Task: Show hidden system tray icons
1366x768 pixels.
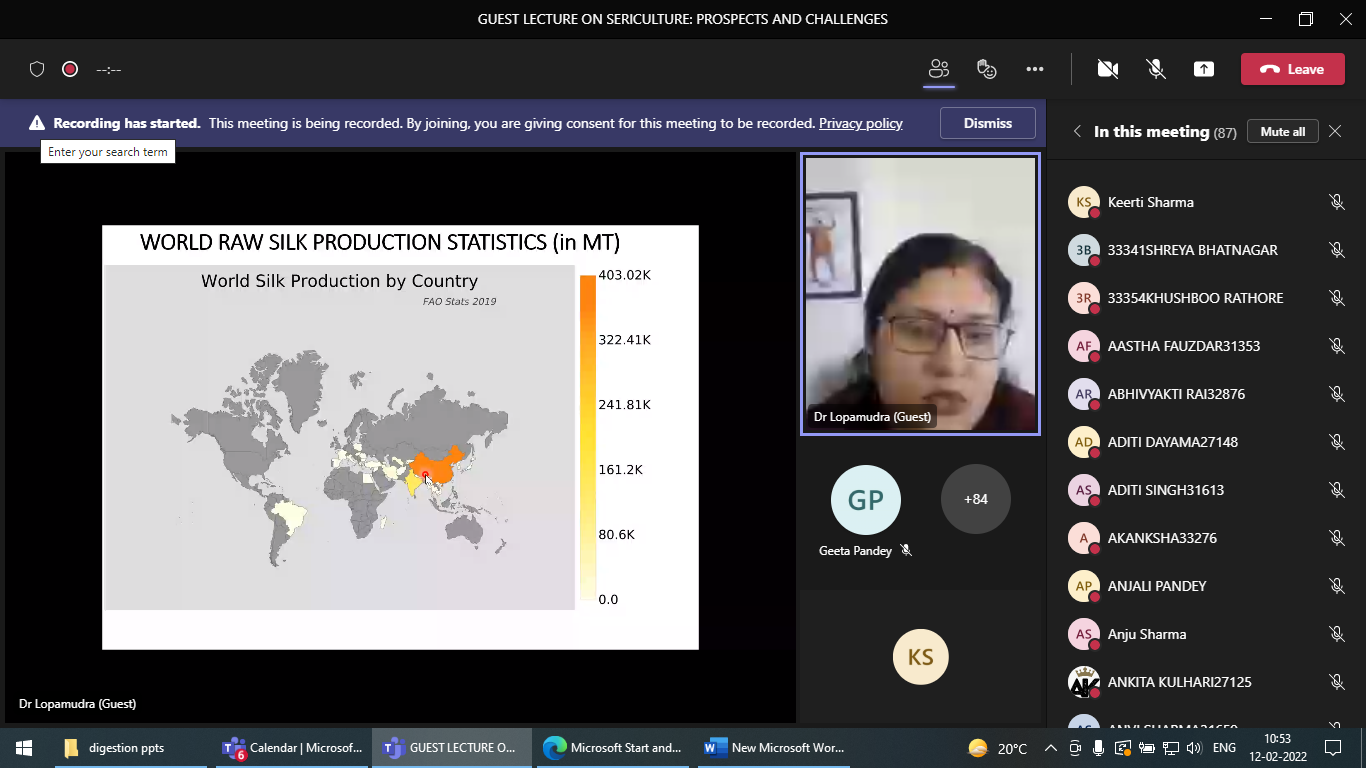Action: [x=1050, y=748]
